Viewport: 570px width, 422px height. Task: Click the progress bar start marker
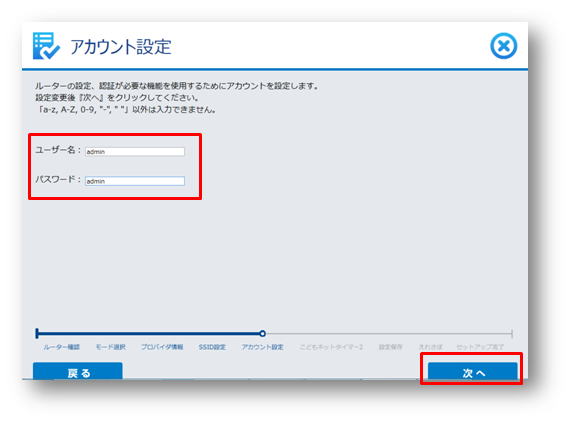(x=37, y=333)
